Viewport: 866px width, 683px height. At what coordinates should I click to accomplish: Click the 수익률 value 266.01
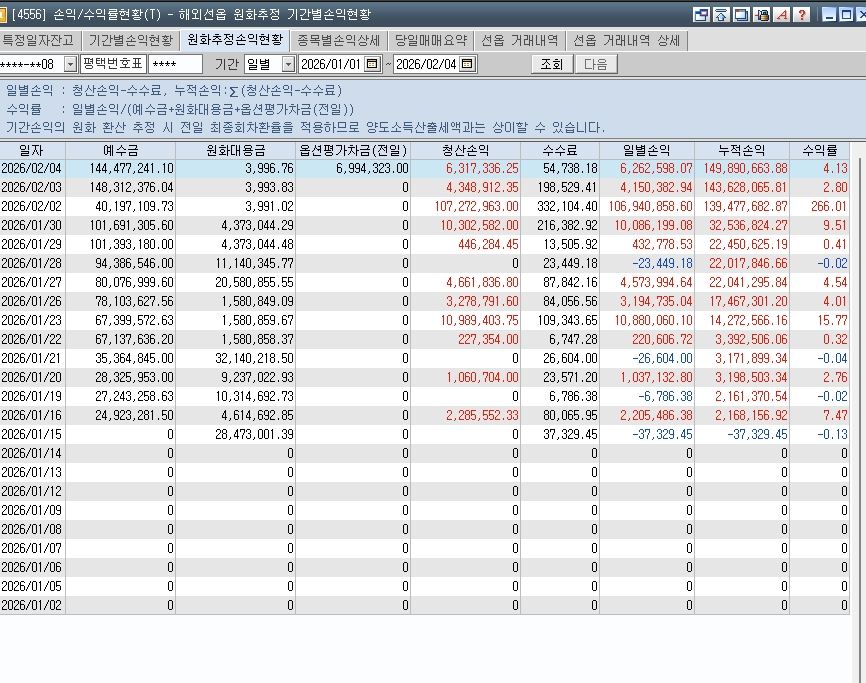coord(829,207)
